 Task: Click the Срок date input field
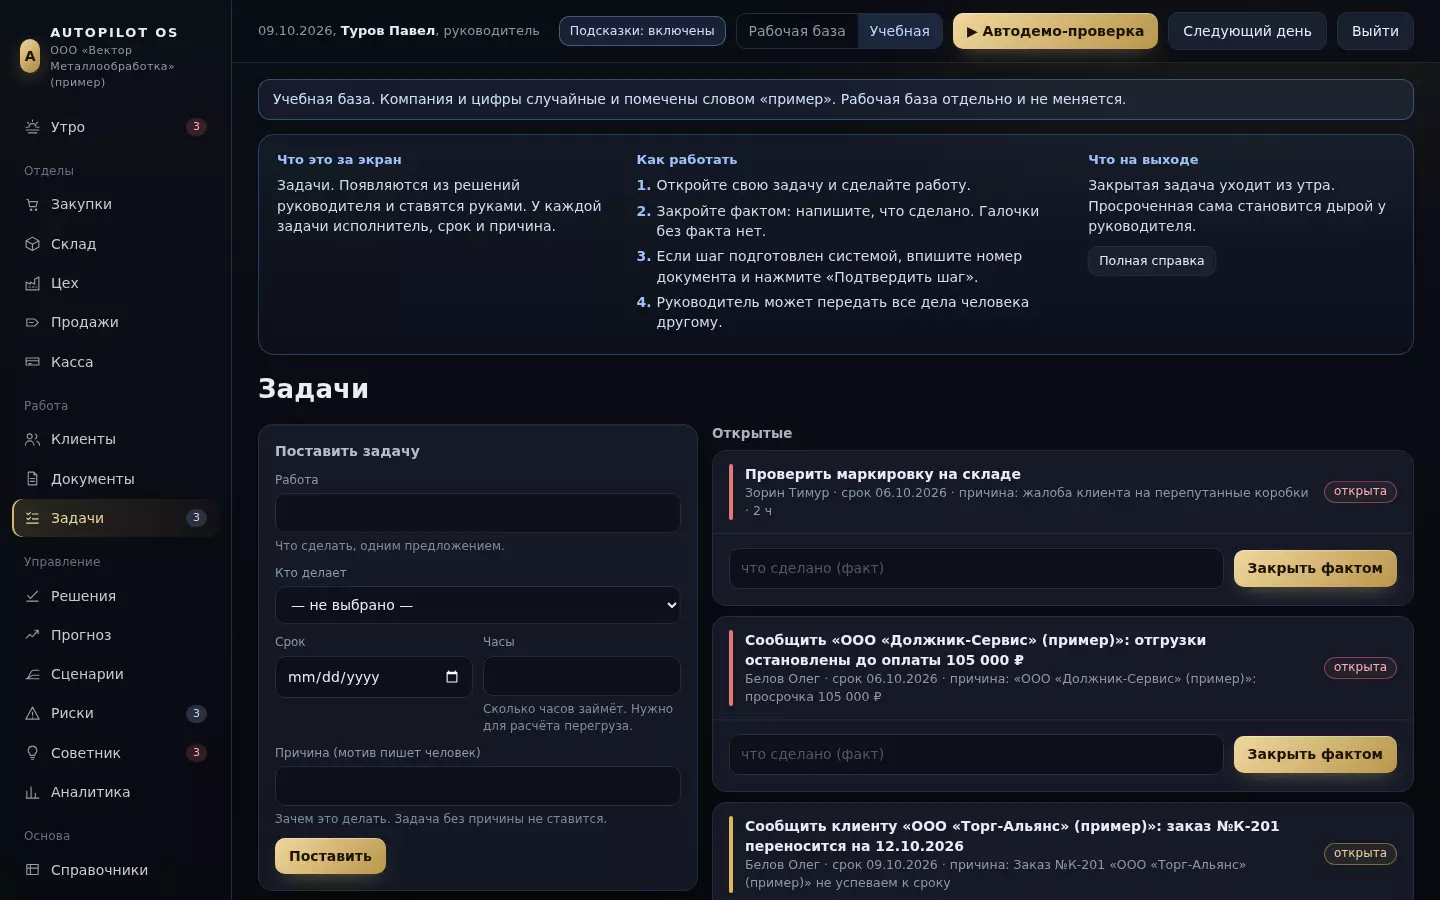[373, 677]
